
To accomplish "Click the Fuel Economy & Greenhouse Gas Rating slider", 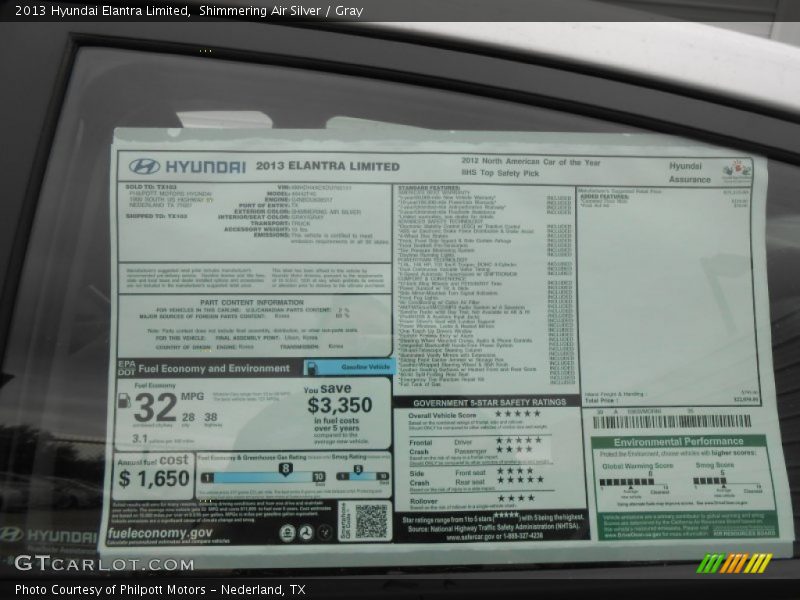I will (262, 478).
